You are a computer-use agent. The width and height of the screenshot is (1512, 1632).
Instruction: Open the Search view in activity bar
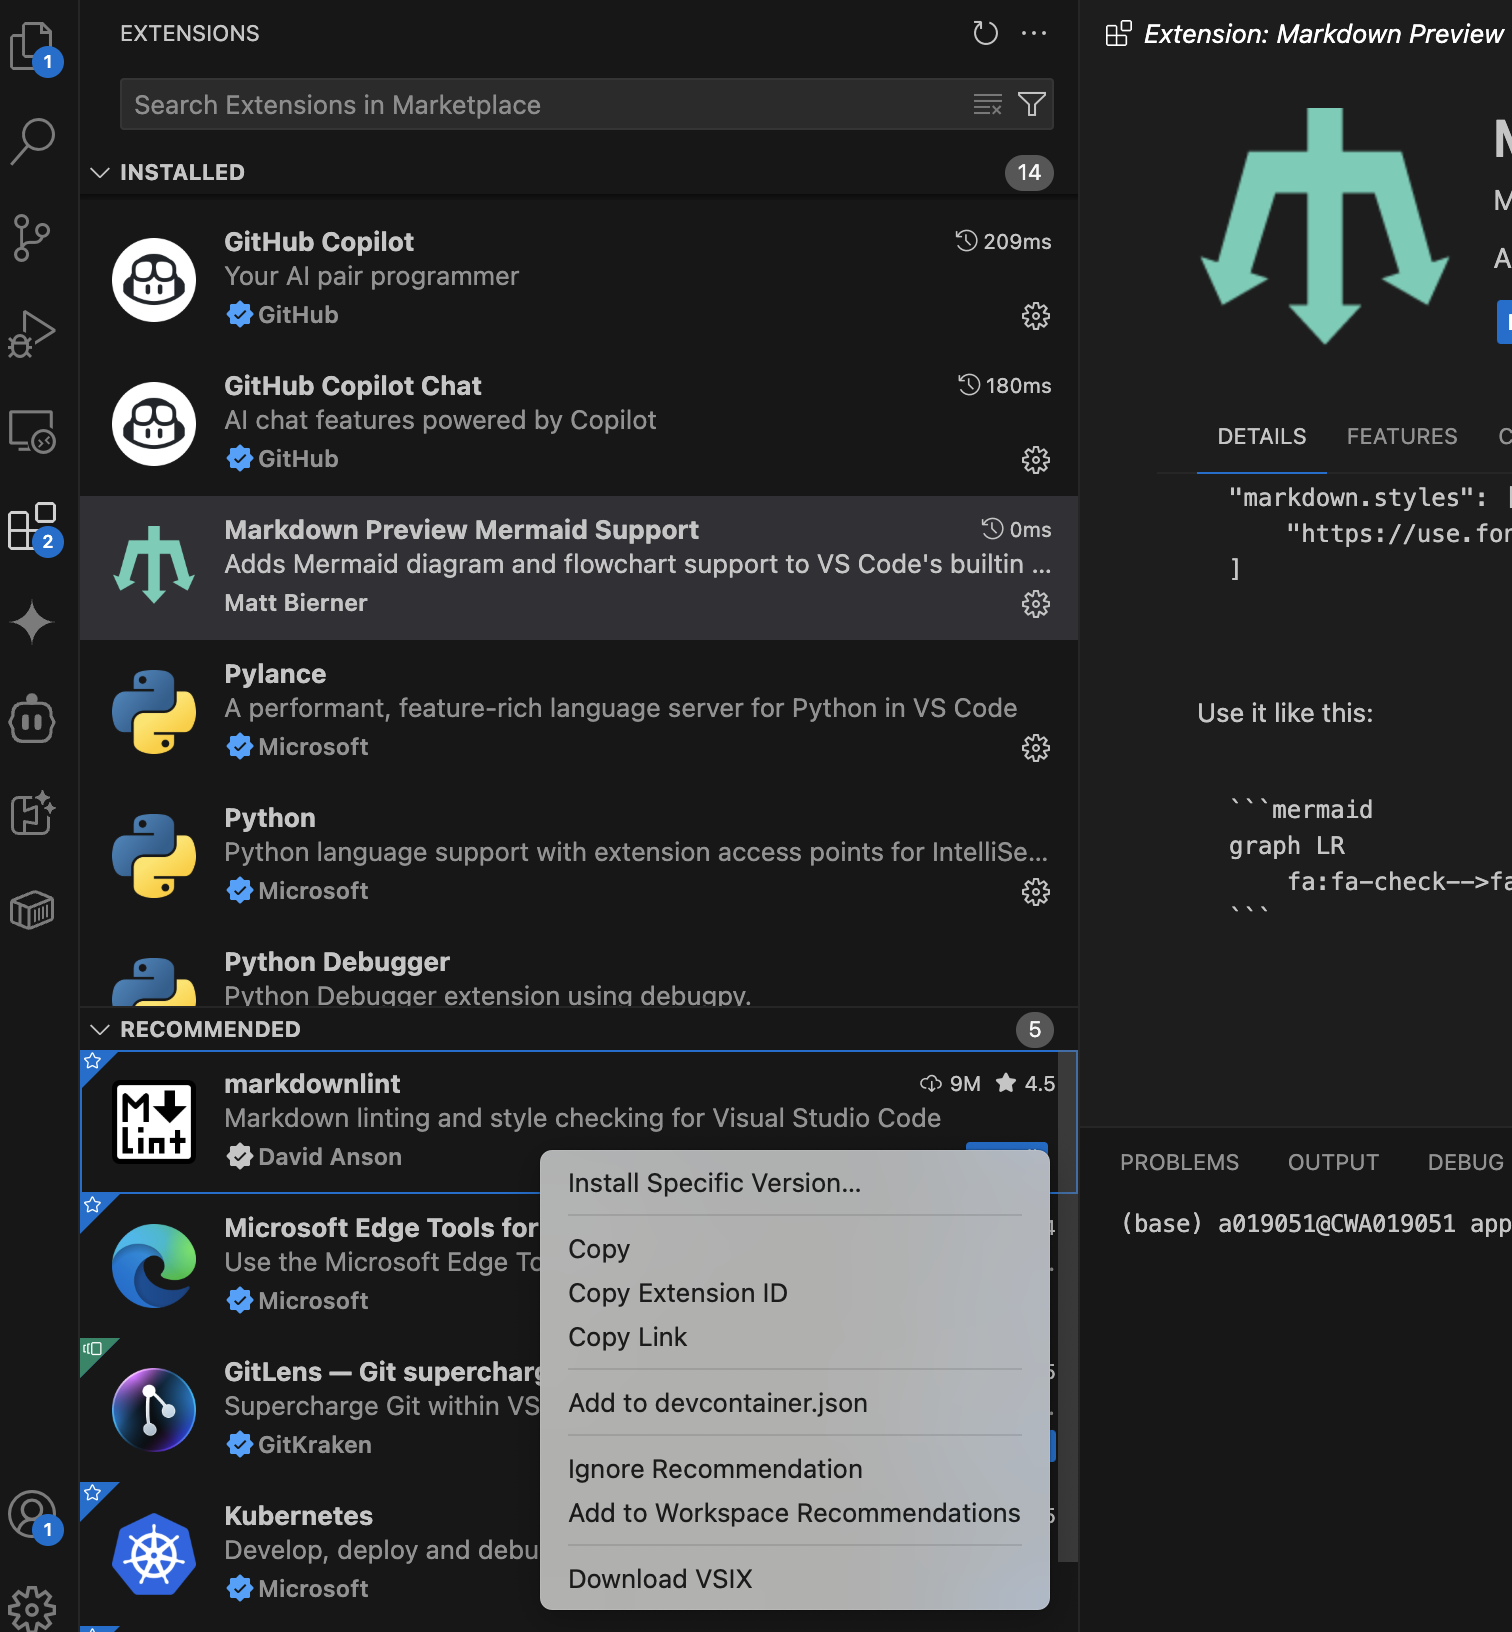[x=32, y=141]
